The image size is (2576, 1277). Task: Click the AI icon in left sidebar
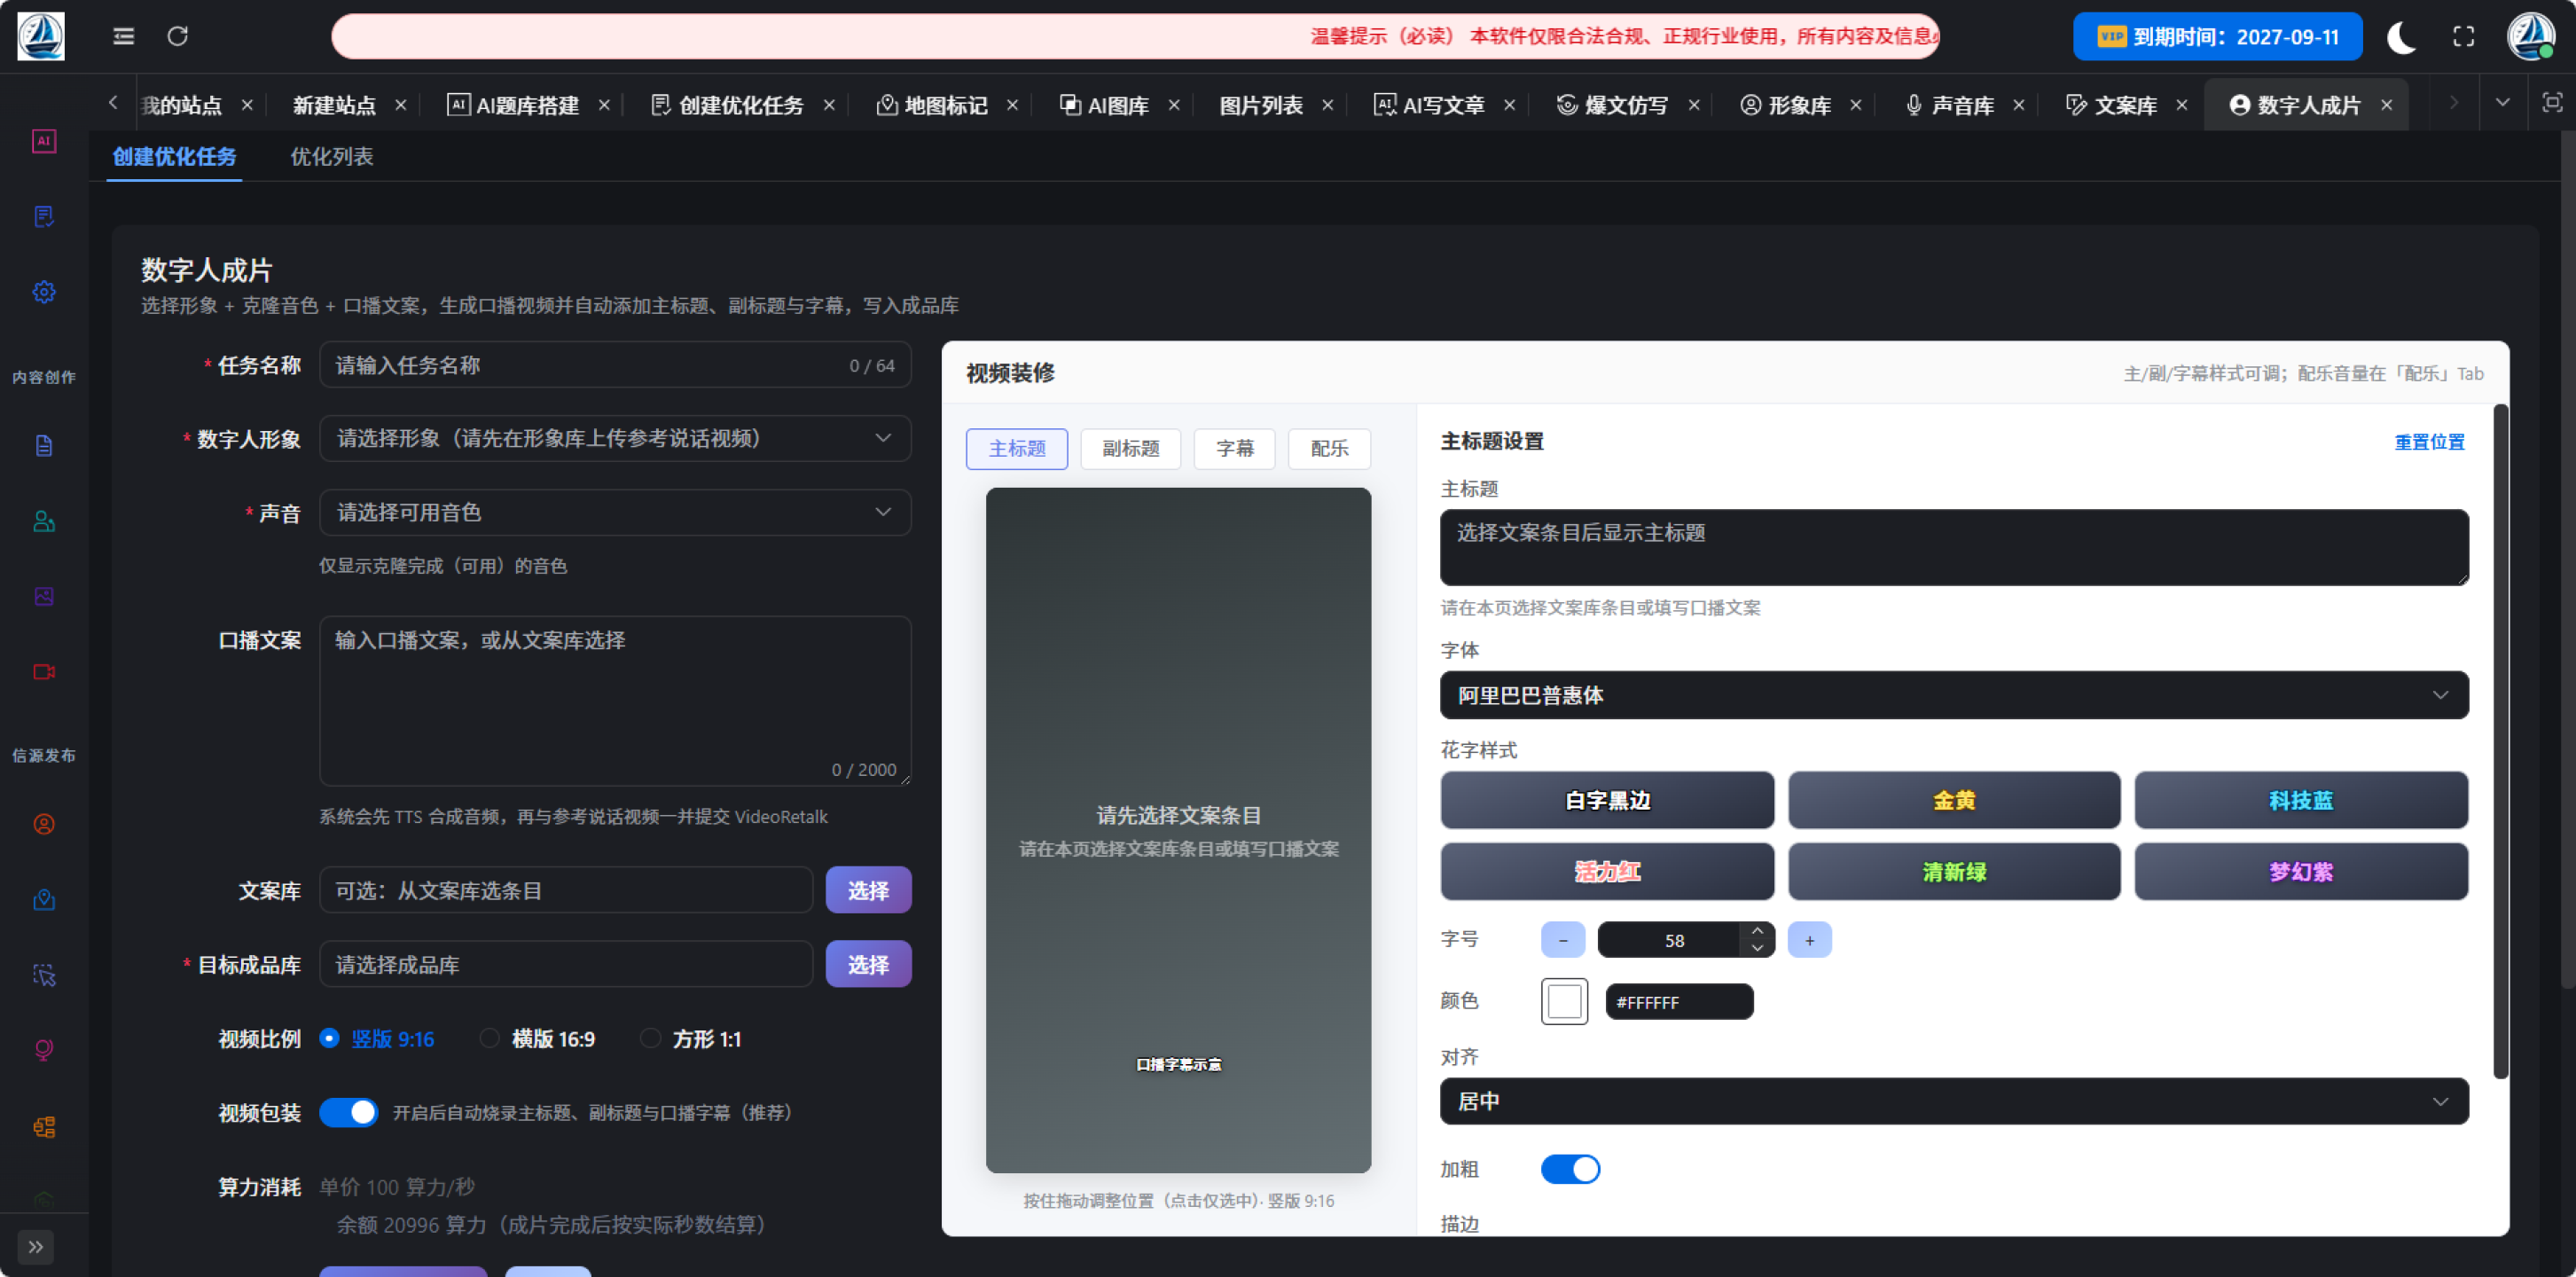(x=44, y=141)
